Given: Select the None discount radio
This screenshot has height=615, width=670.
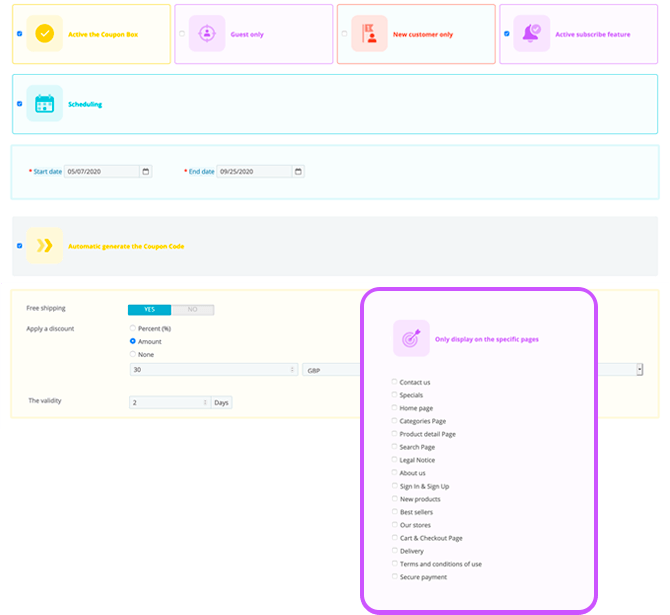Looking at the screenshot, I should point(132,354).
